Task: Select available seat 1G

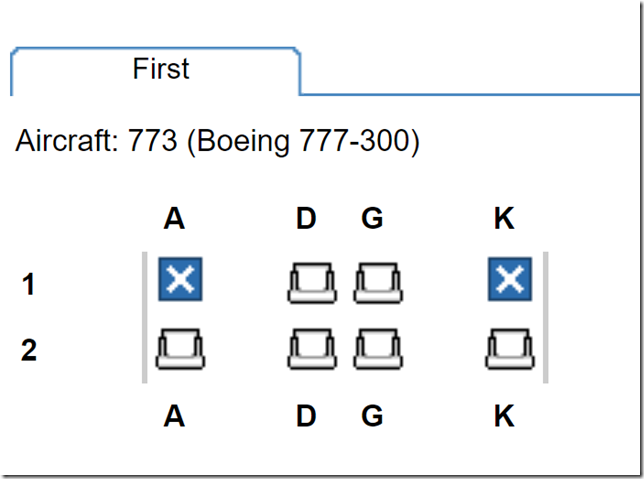Action: pos(378,283)
